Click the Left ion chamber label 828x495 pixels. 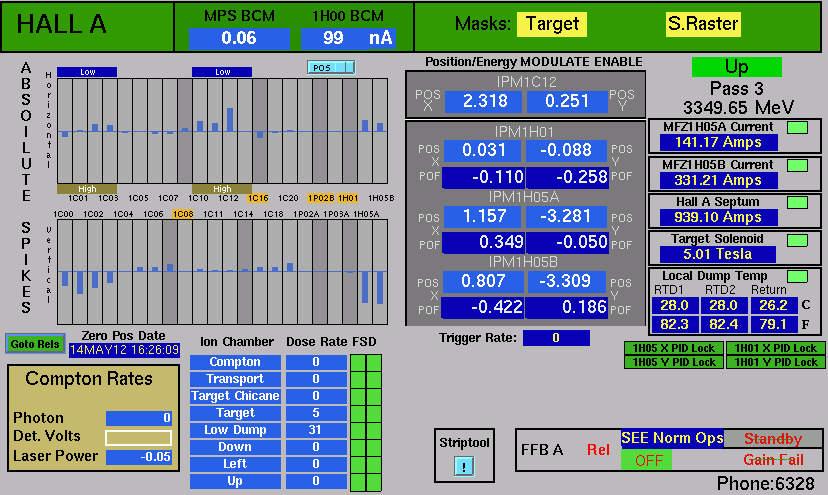(x=235, y=464)
